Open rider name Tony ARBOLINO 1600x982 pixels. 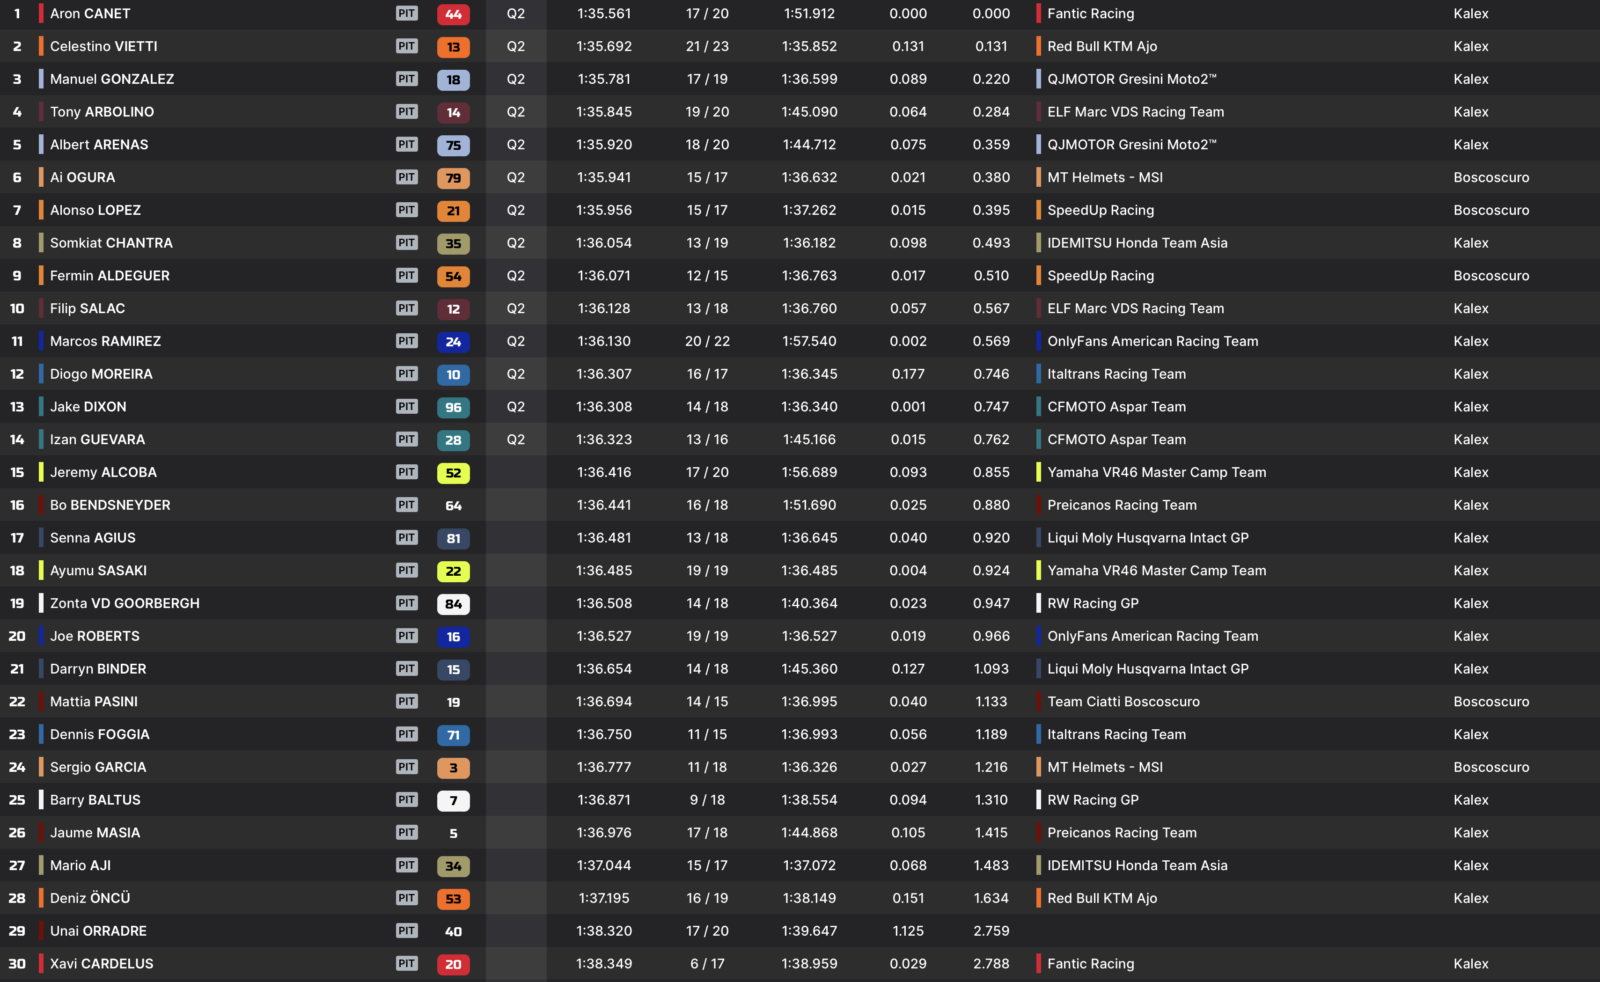102,112
